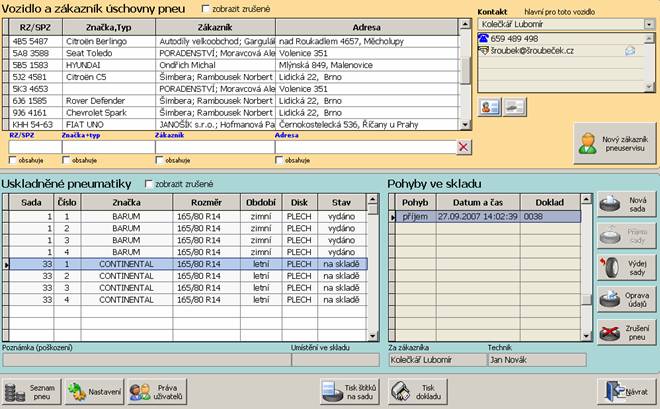Check 'obsahuje' under RZ/SPZ filter
Screen dimensions: 660x409
(12, 160)
